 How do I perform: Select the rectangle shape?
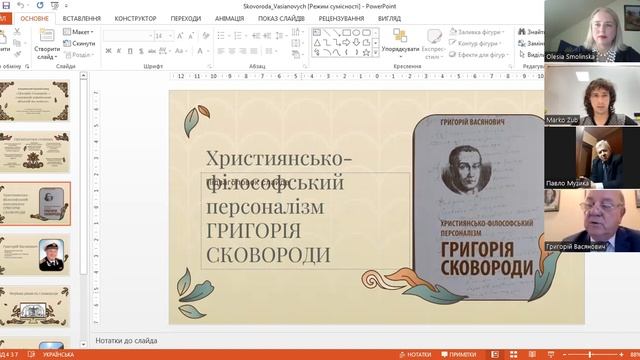pos(346,32)
